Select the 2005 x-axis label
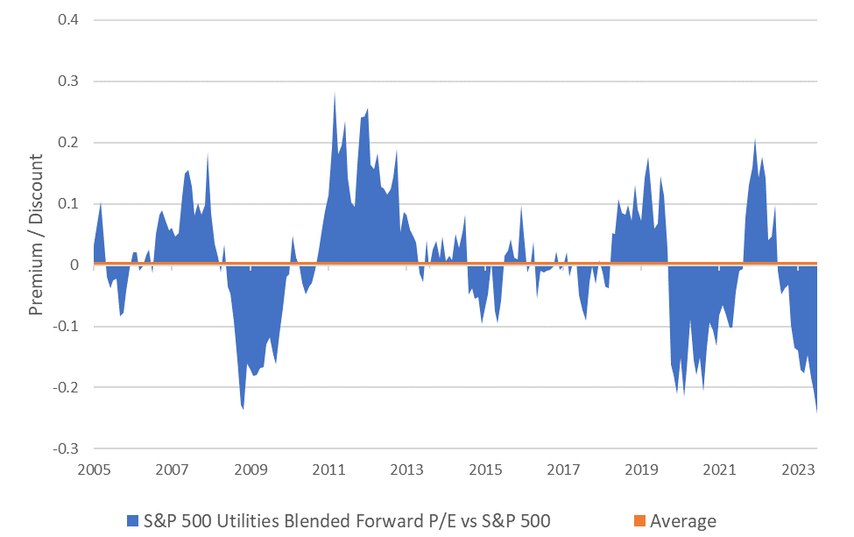 pyautogui.click(x=93, y=468)
